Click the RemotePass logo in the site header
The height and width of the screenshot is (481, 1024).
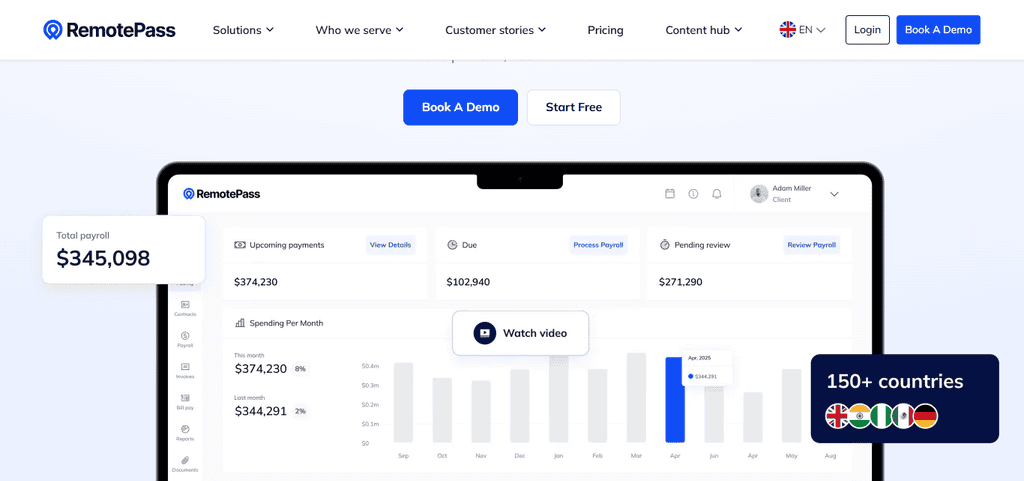pos(109,30)
